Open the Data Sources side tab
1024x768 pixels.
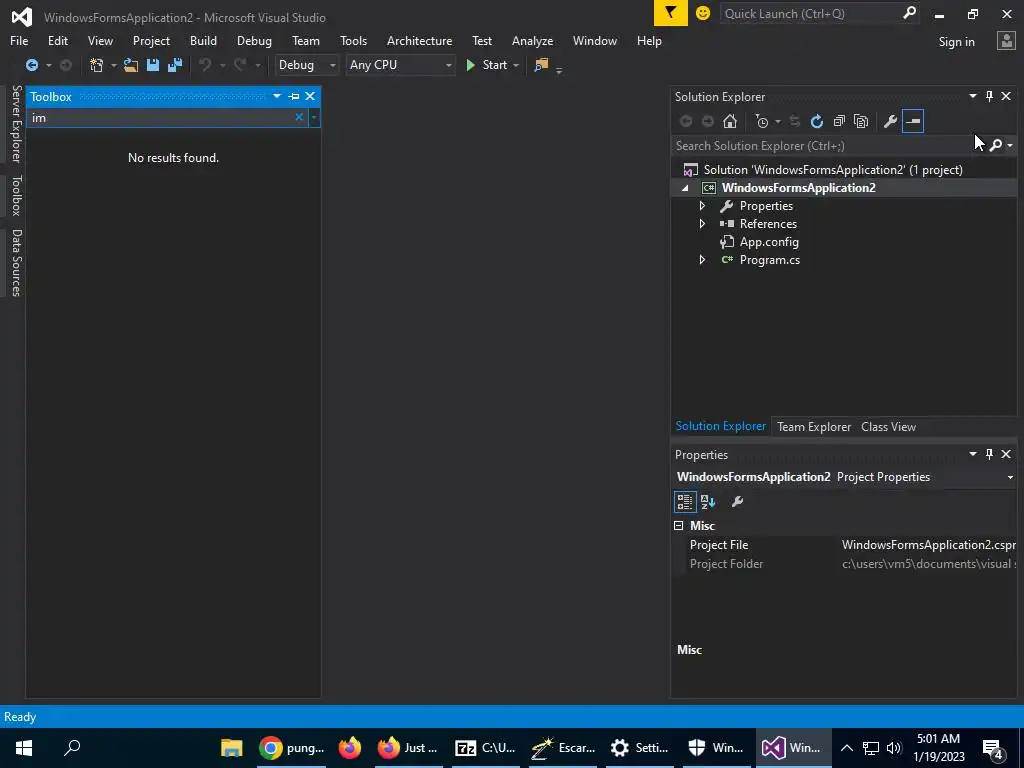(16, 263)
